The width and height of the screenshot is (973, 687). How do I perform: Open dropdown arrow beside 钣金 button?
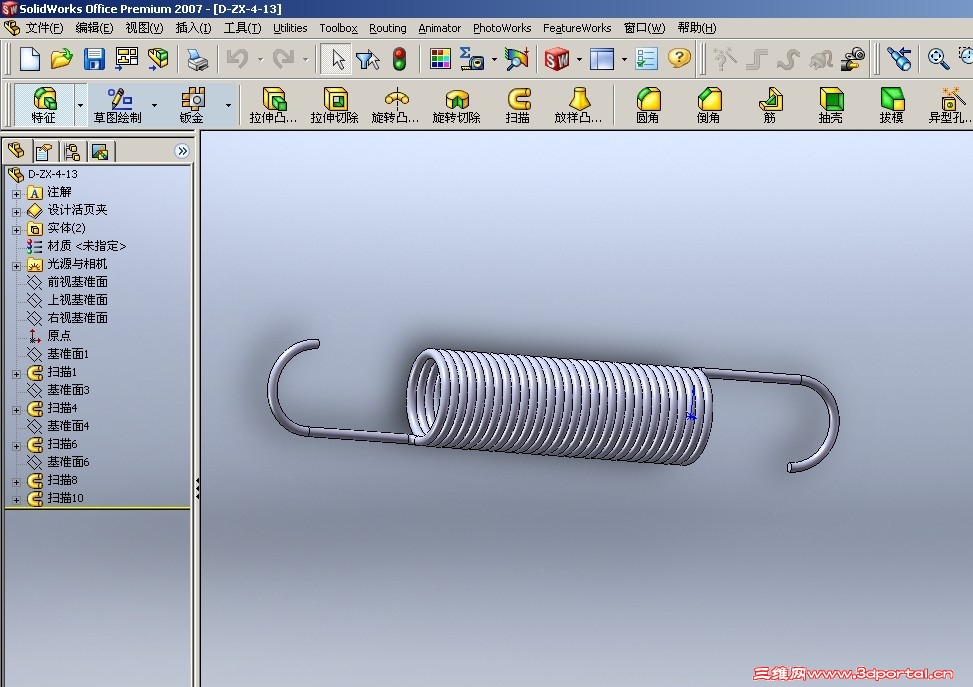[228, 106]
